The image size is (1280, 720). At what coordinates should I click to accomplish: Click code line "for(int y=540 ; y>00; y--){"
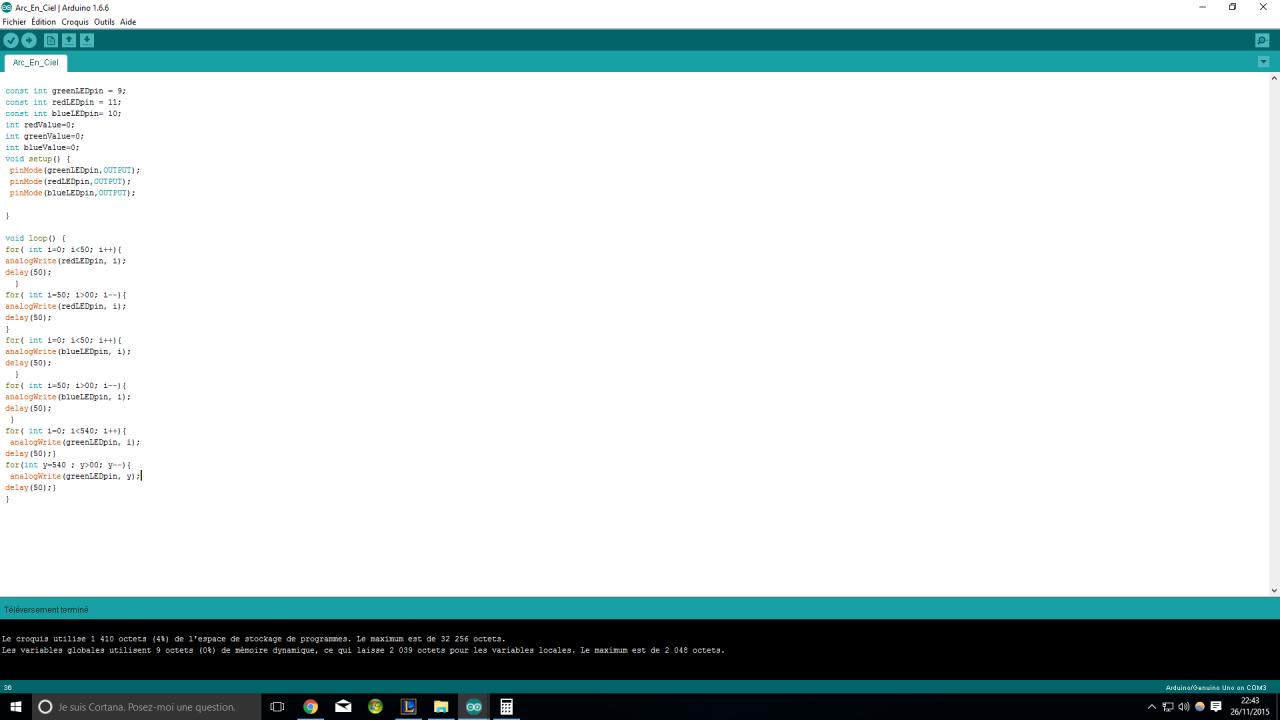[68, 465]
